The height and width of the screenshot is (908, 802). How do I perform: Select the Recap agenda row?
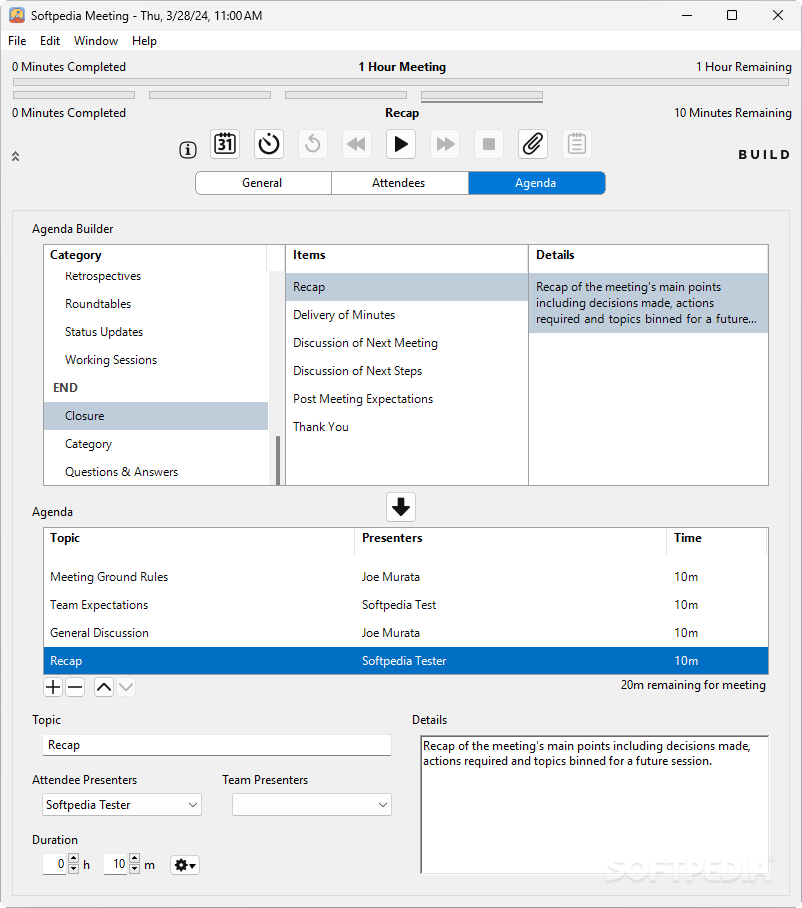(x=406, y=661)
